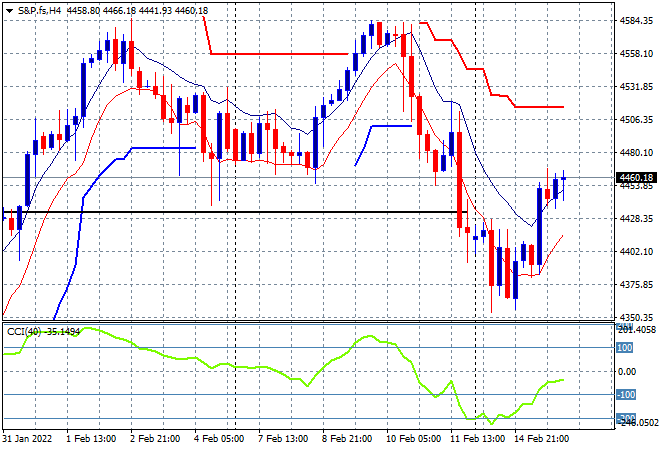Select the 4506.35 price axis label
Image resolution: width=660 pixels, height=450 pixels.
636,120
